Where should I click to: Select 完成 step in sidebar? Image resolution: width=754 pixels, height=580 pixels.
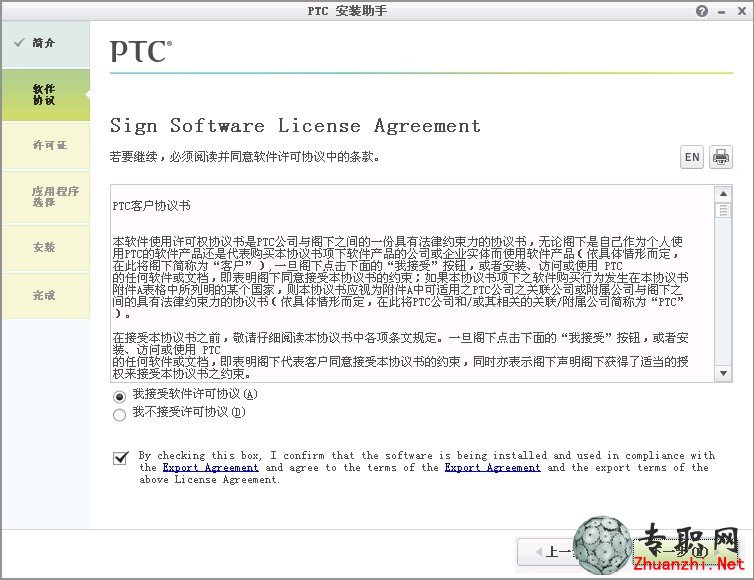click(x=45, y=296)
